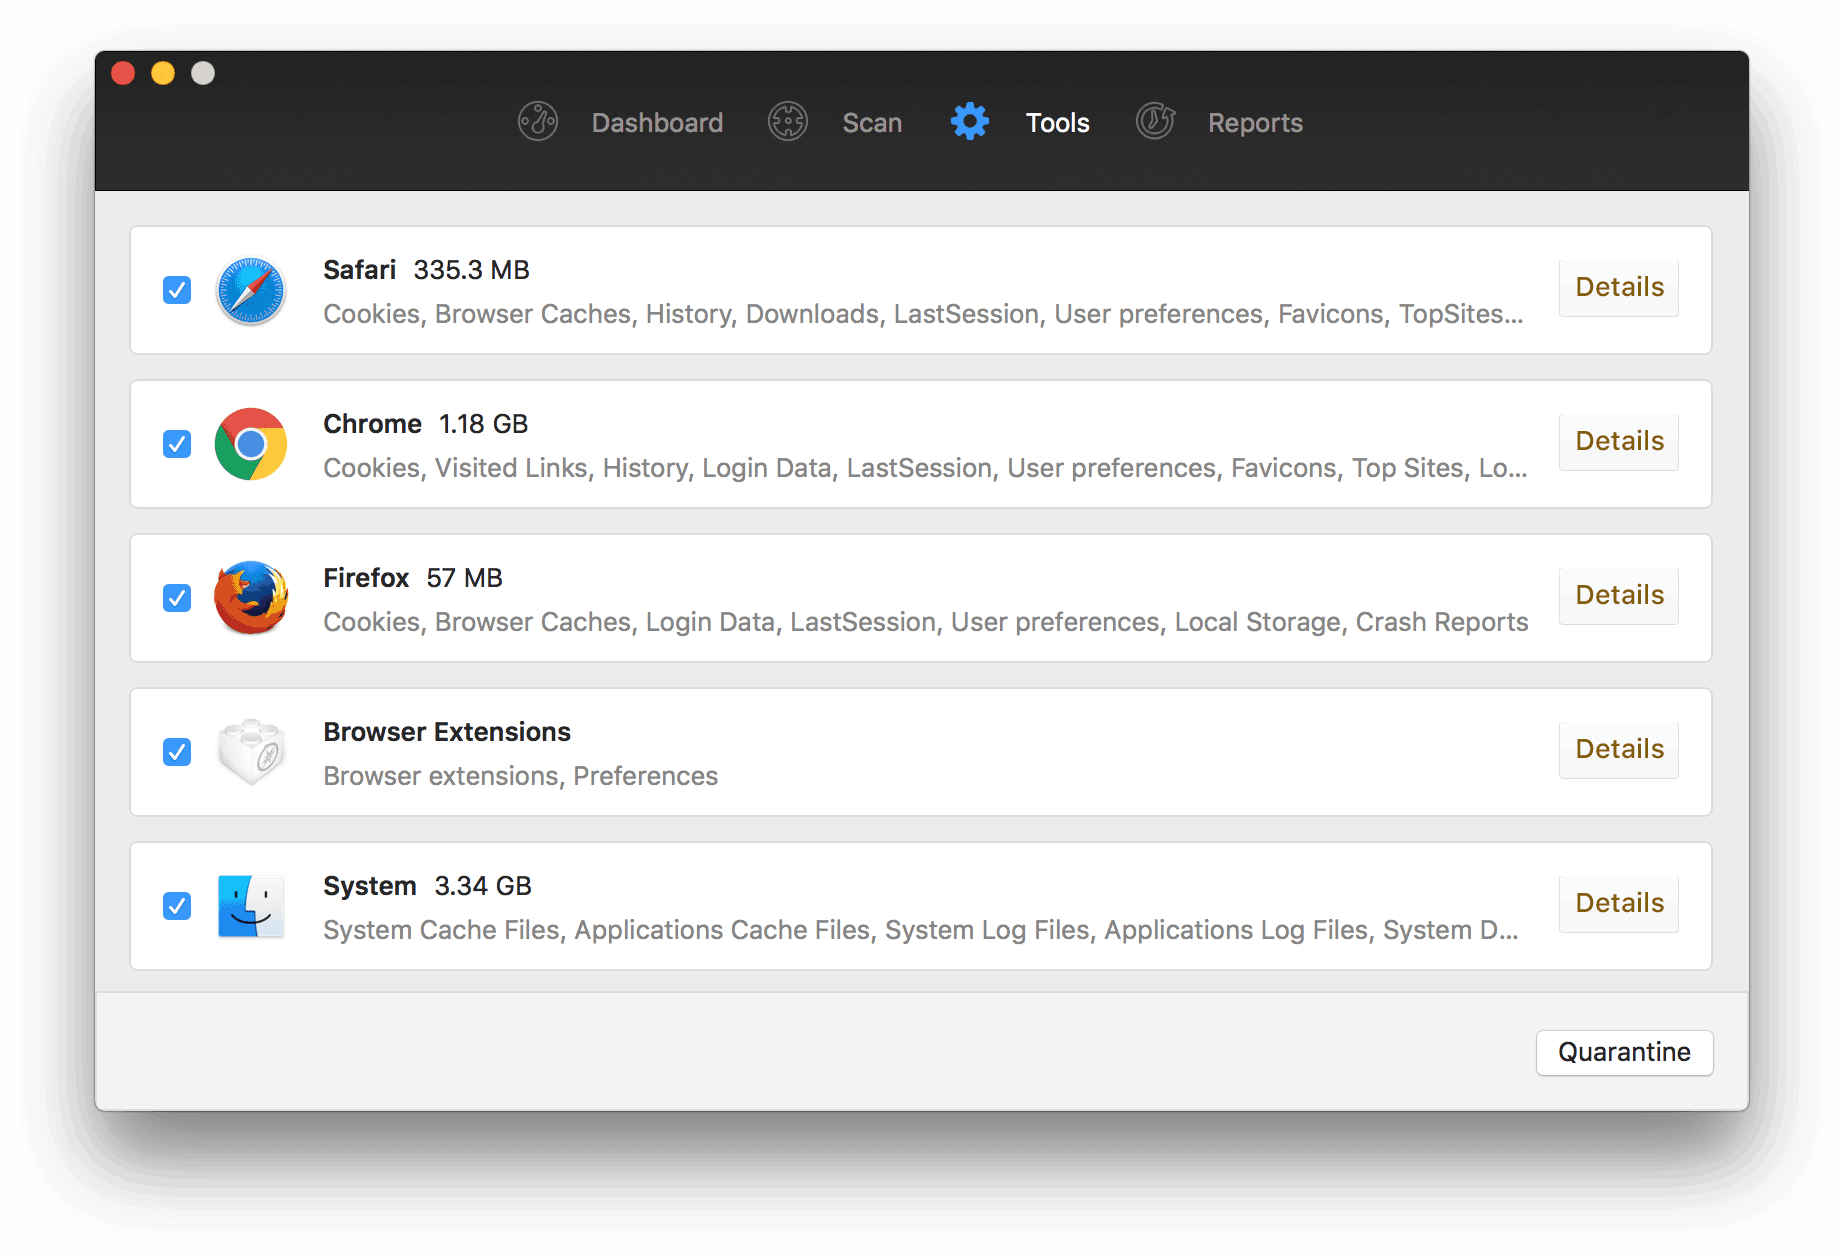Uncheck the Chrome checkbox
This screenshot has height=1258, width=1844.
pos(177,444)
